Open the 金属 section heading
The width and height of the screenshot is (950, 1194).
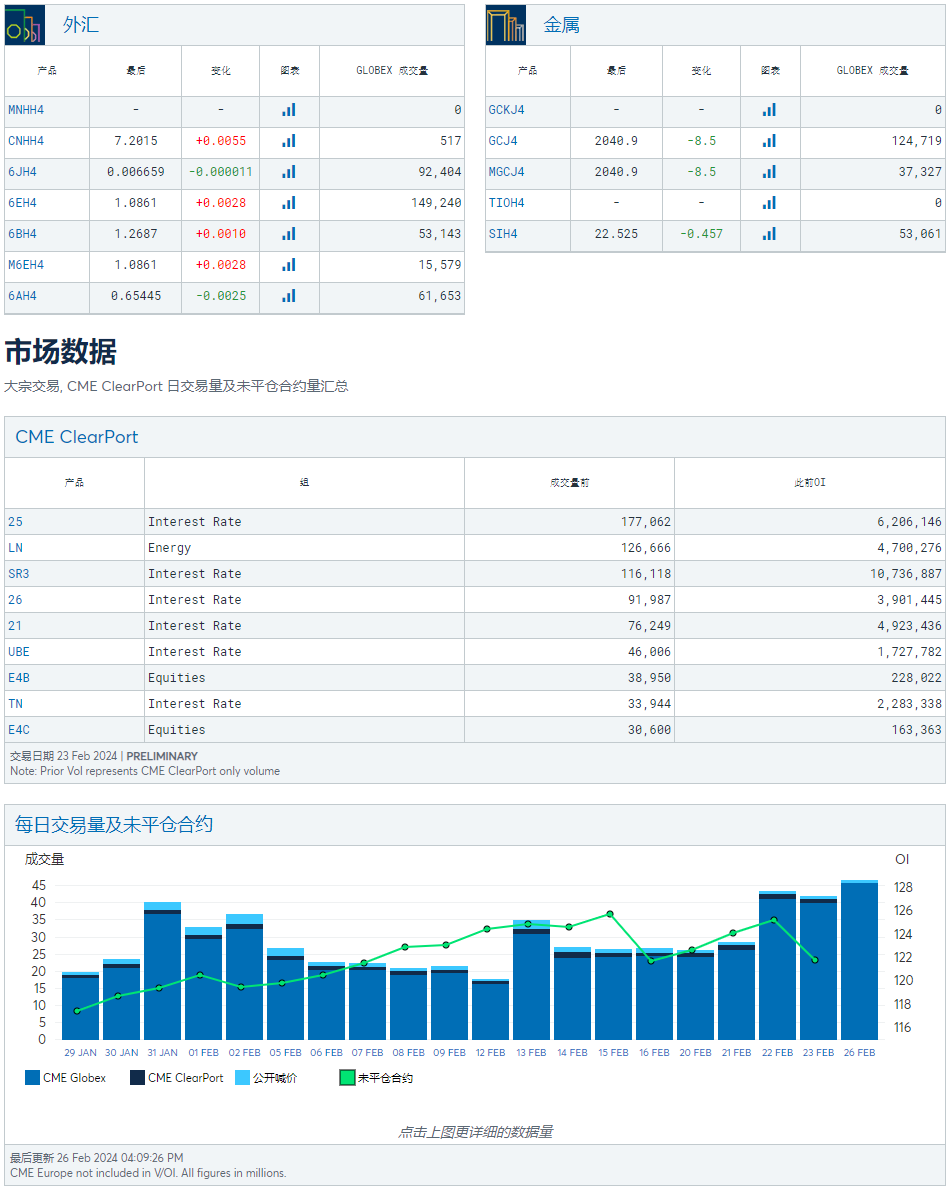pos(562,25)
